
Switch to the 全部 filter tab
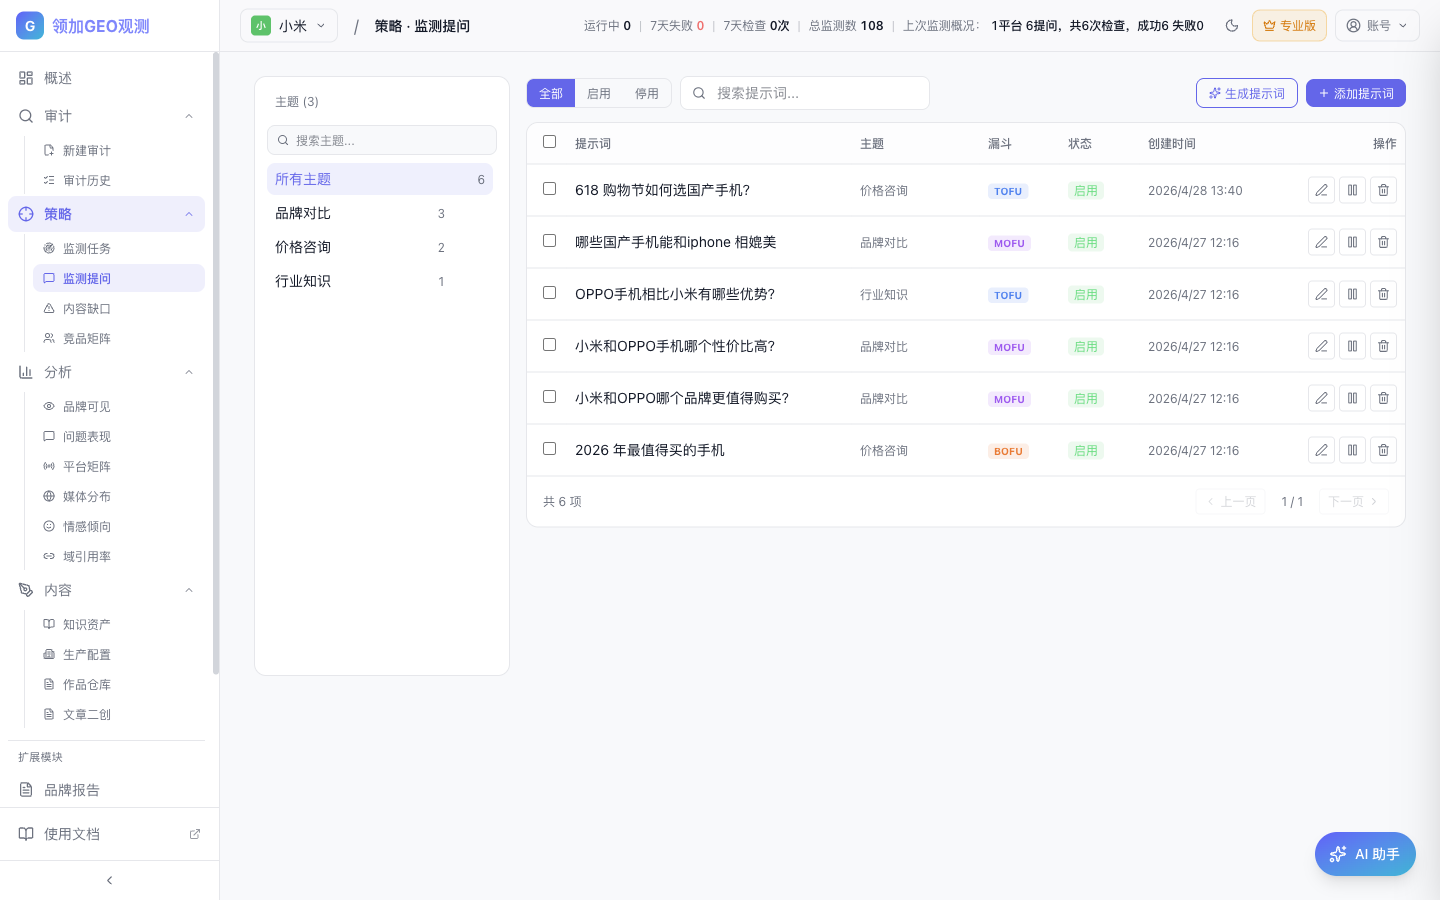[x=551, y=93]
